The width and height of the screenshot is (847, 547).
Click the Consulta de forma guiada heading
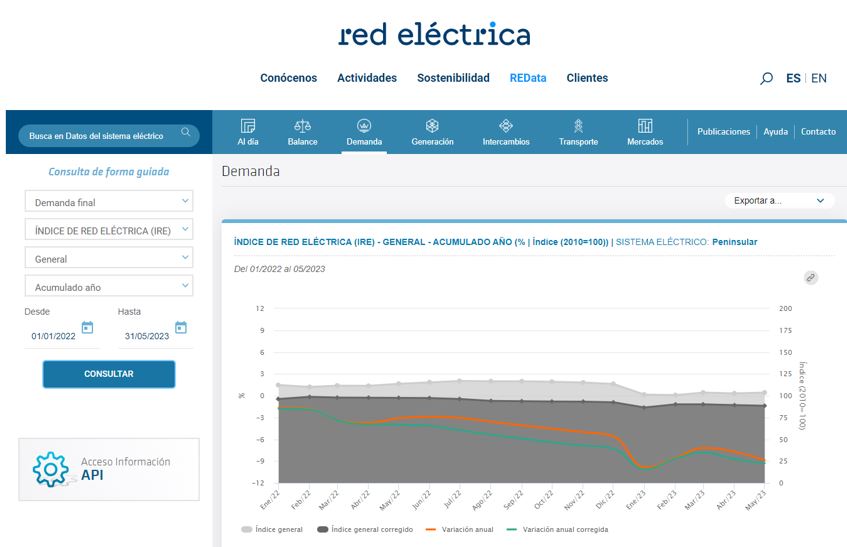pyautogui.click(x=109, y=172)
